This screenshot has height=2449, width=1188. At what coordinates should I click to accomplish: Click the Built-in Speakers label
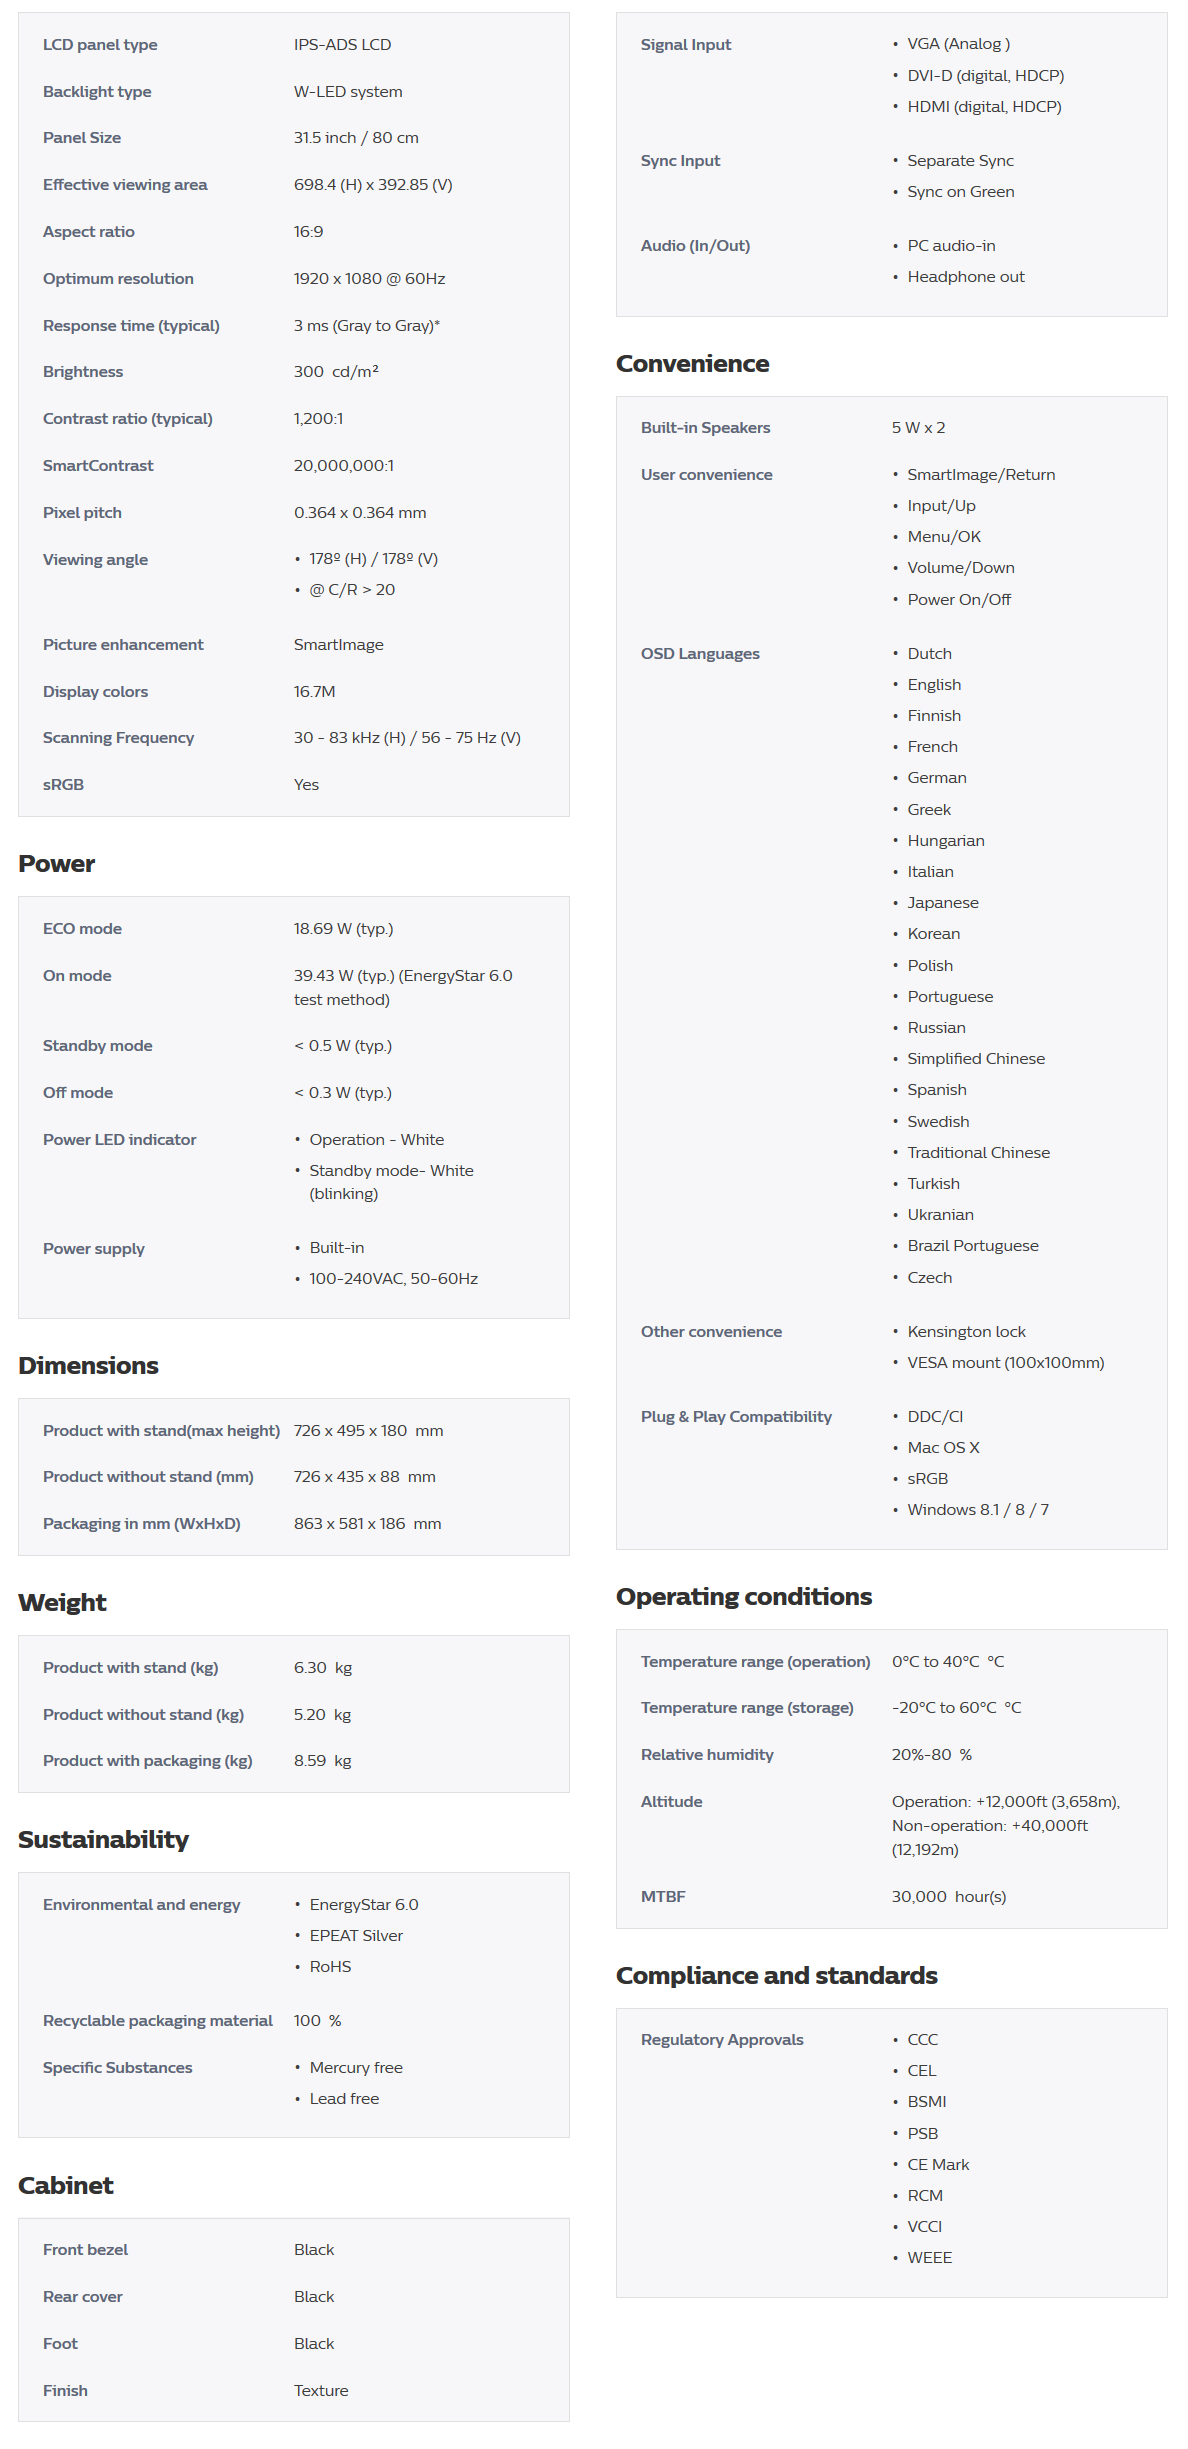(x=705, y=428)
